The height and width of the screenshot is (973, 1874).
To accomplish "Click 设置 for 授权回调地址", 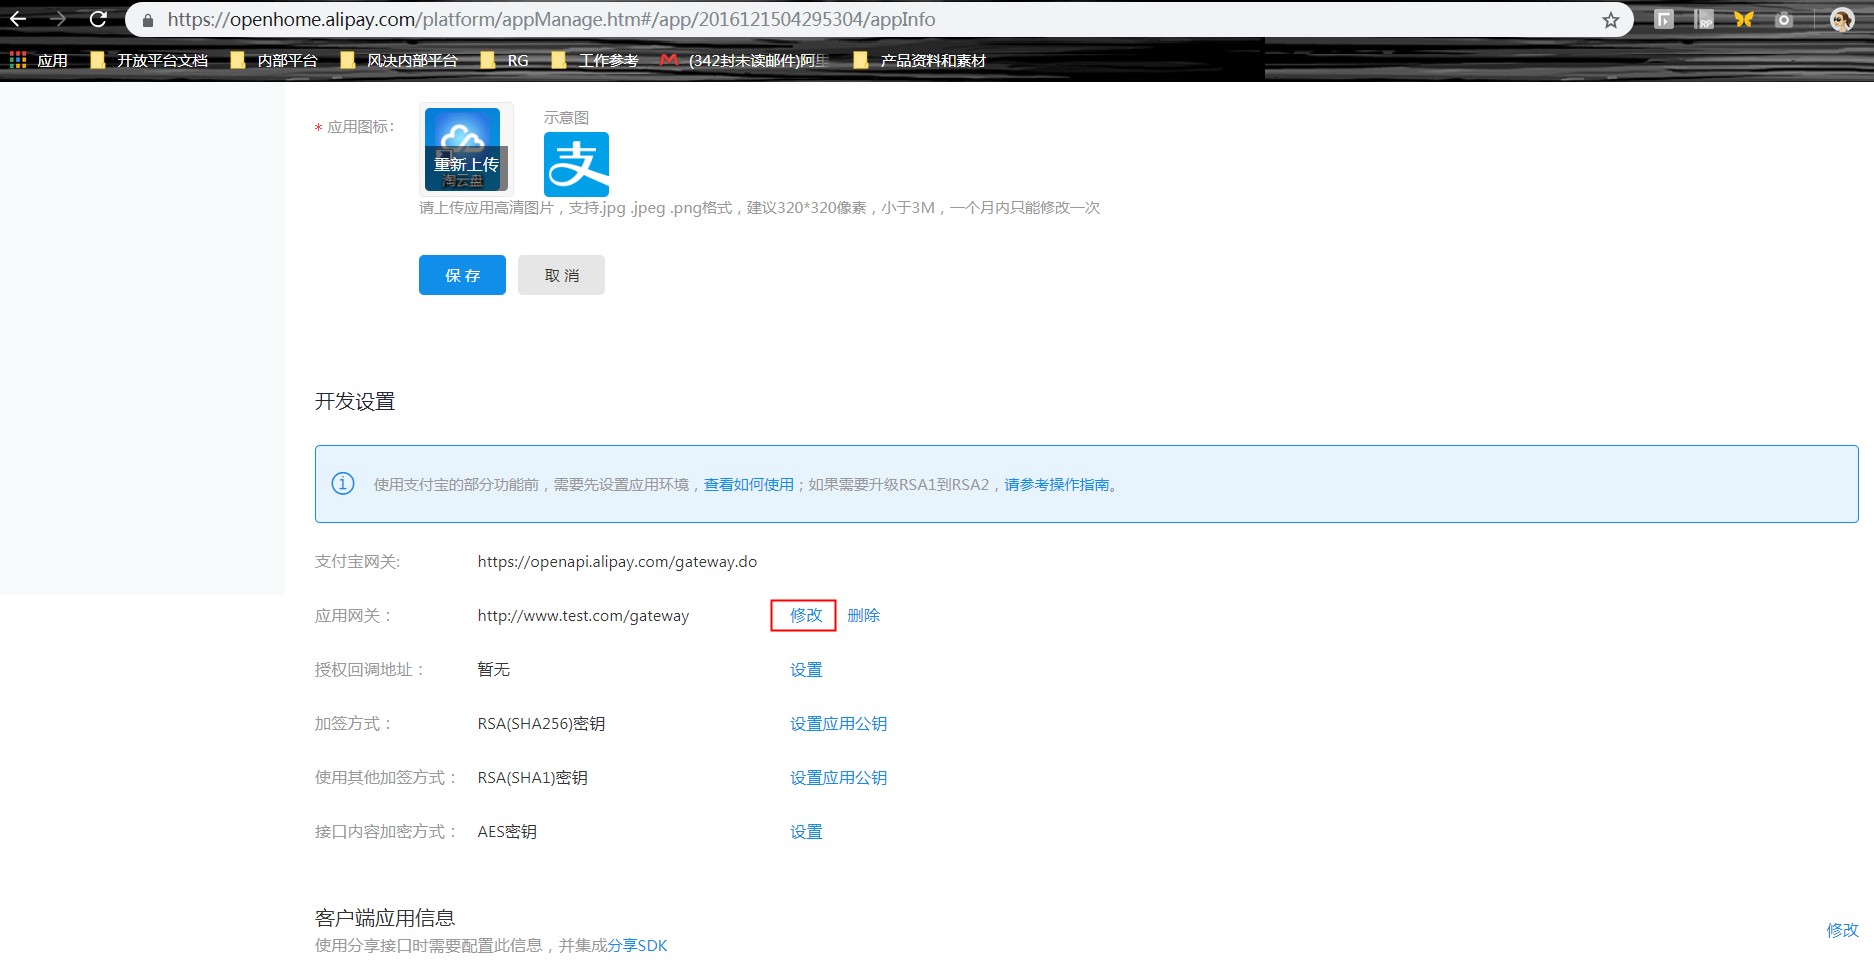I will pyautogui.click(x=806, y=669).
